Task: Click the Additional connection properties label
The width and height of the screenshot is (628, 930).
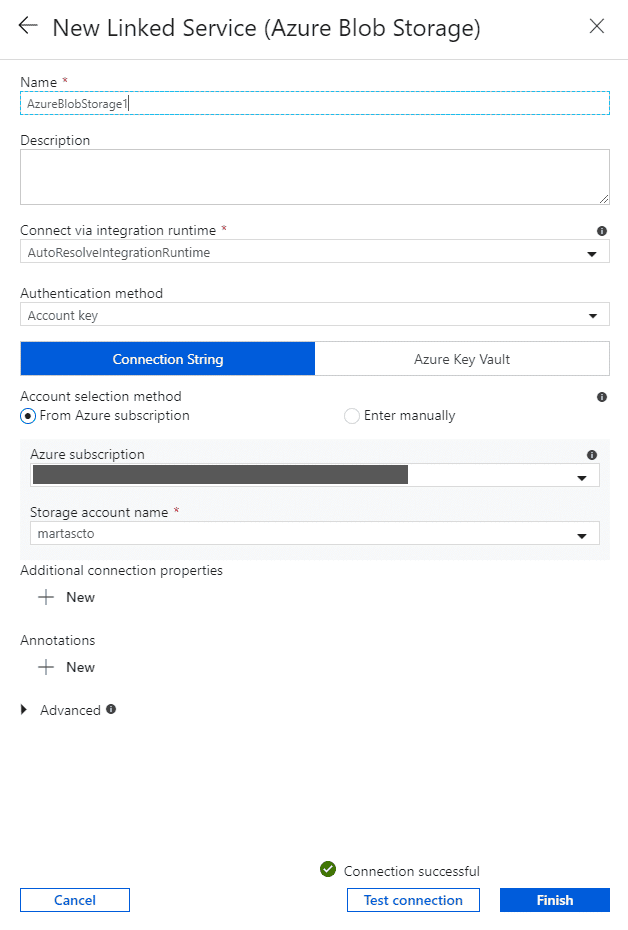Action: 122,571
